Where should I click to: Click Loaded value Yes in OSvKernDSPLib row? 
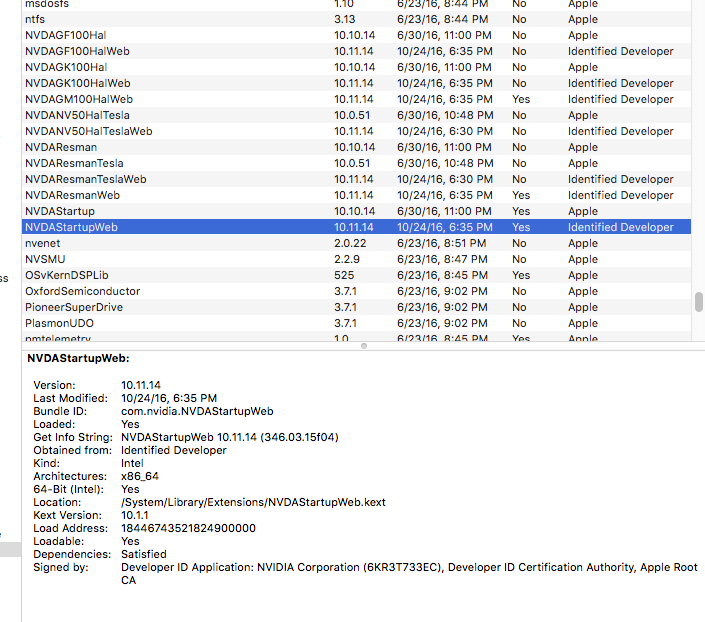(x=521, y=275)
